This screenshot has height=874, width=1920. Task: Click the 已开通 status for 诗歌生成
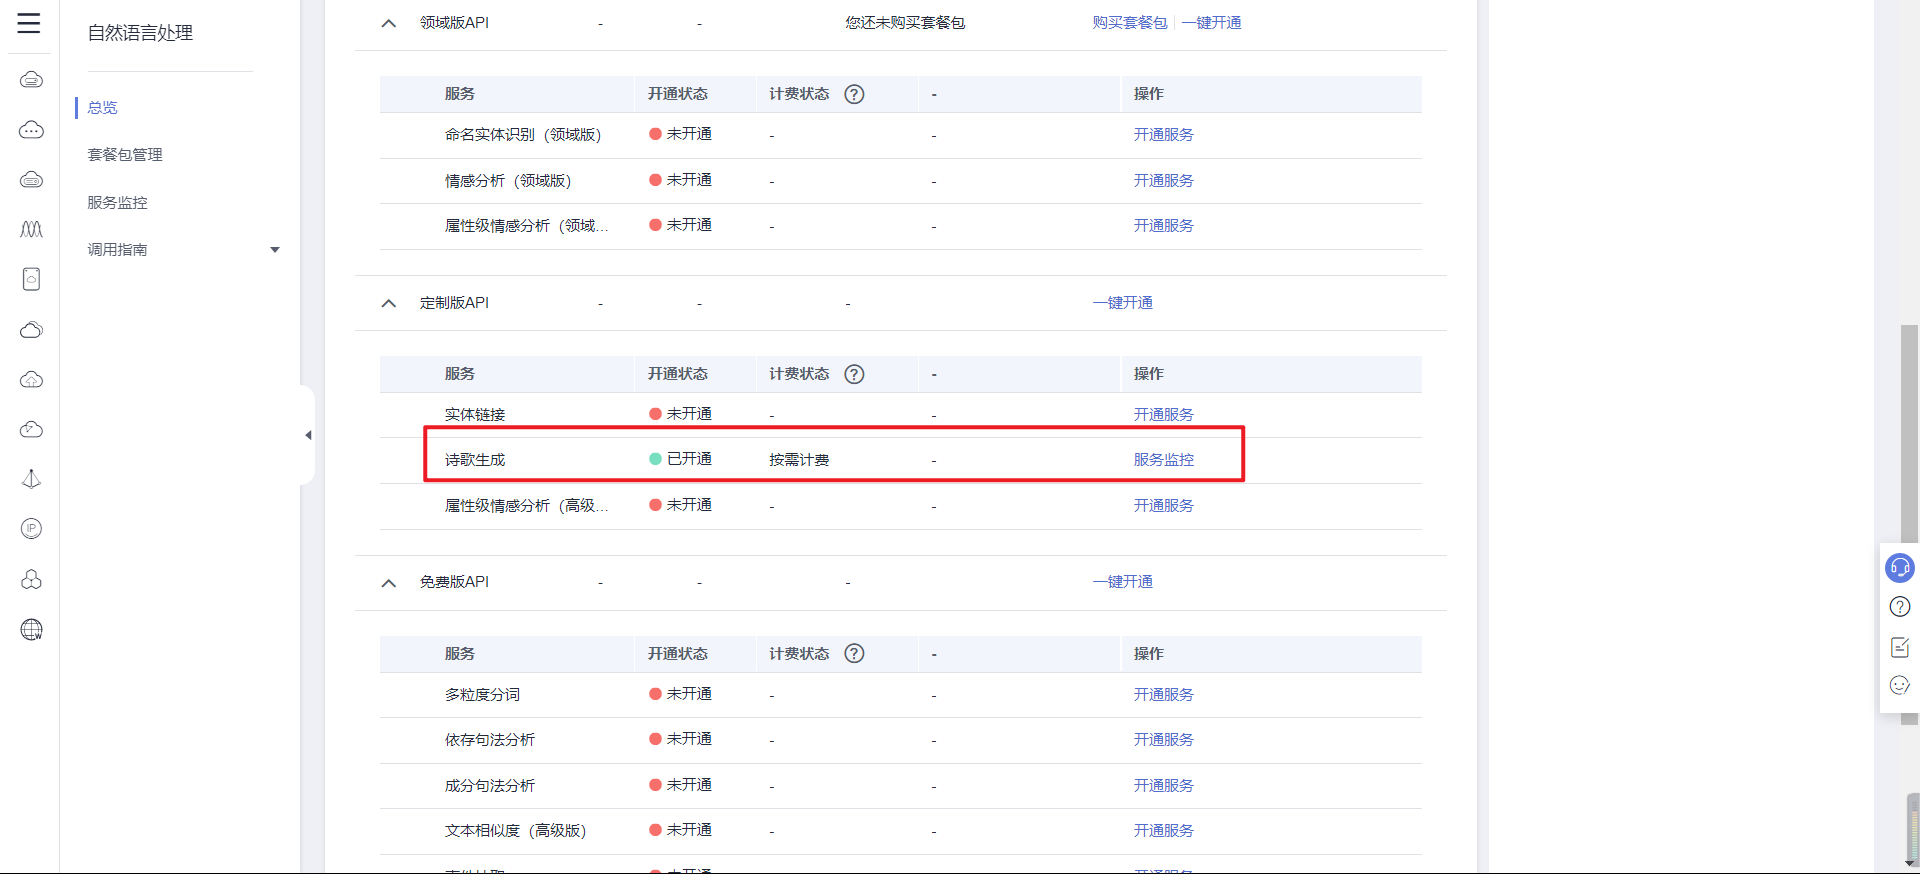pyautogui.click(x=680, y=459)
